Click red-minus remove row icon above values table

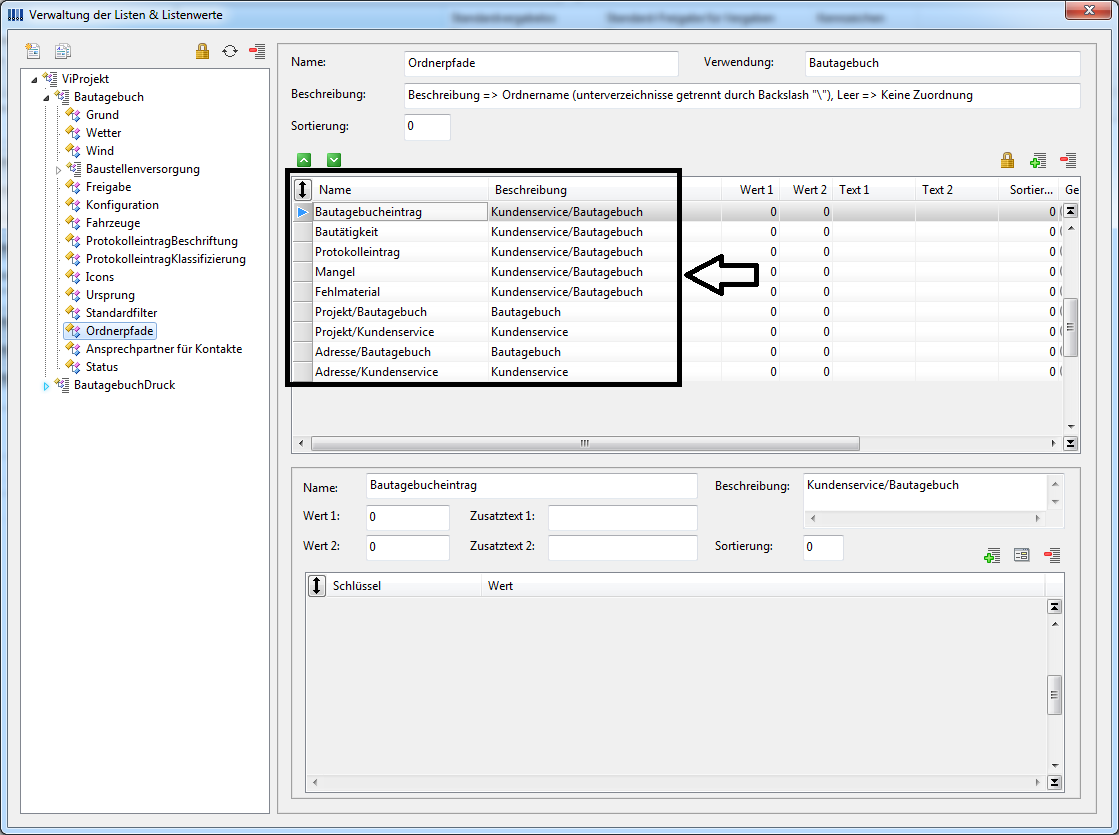click(1068, 161)
